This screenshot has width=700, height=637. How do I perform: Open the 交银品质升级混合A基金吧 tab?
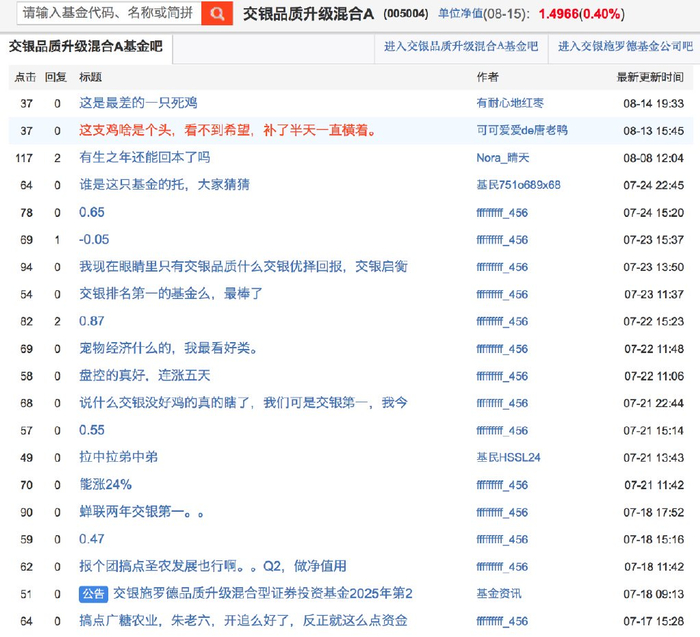click(x=86, y=47)
